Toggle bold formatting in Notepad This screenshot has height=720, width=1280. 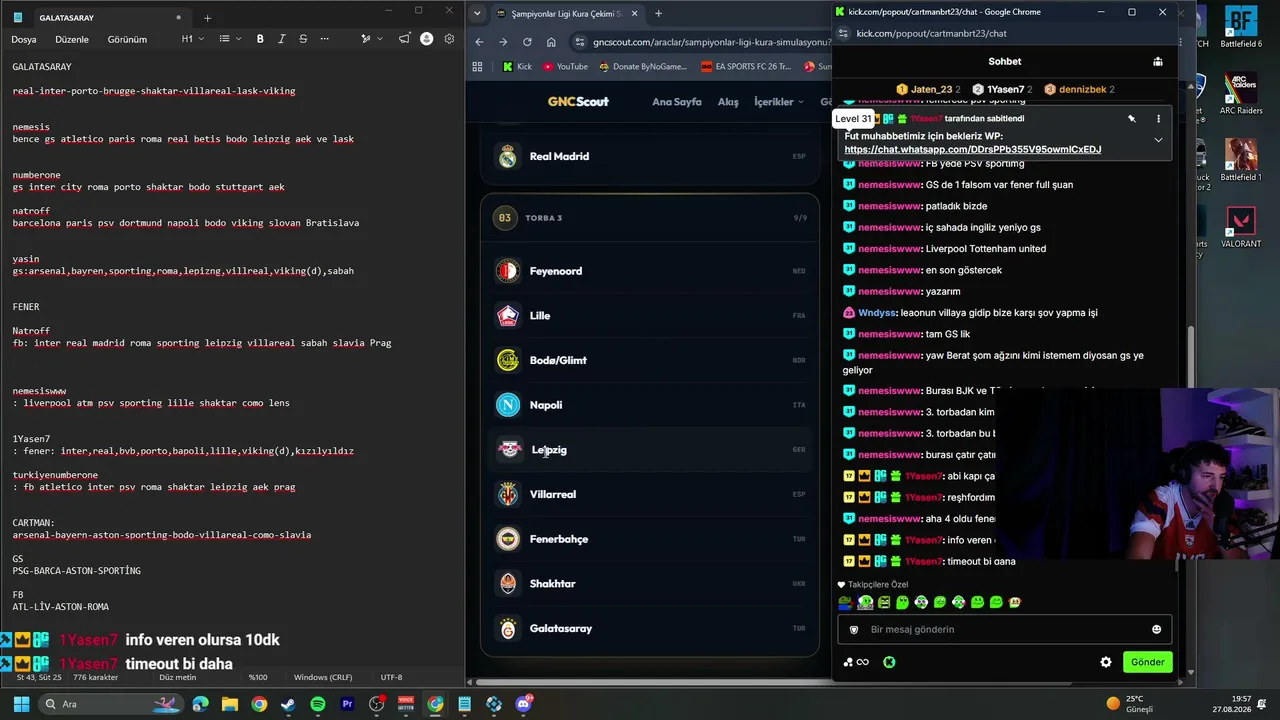260,39
